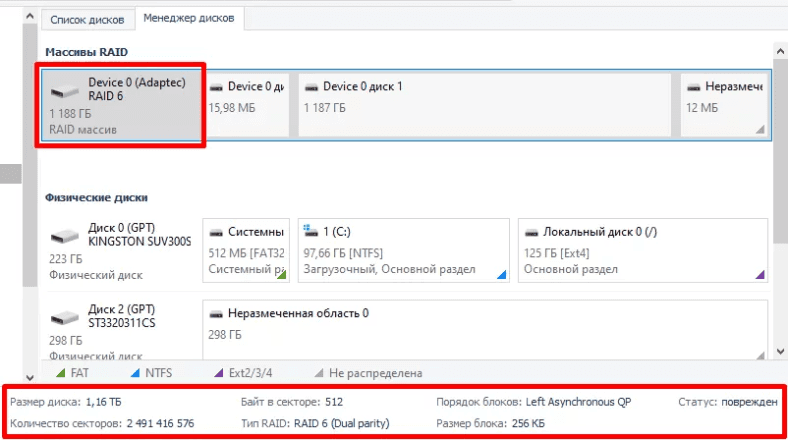Click the Массивы RAID section heading
This screenshot has width=788, height=440.
click(x=86, y=52)
